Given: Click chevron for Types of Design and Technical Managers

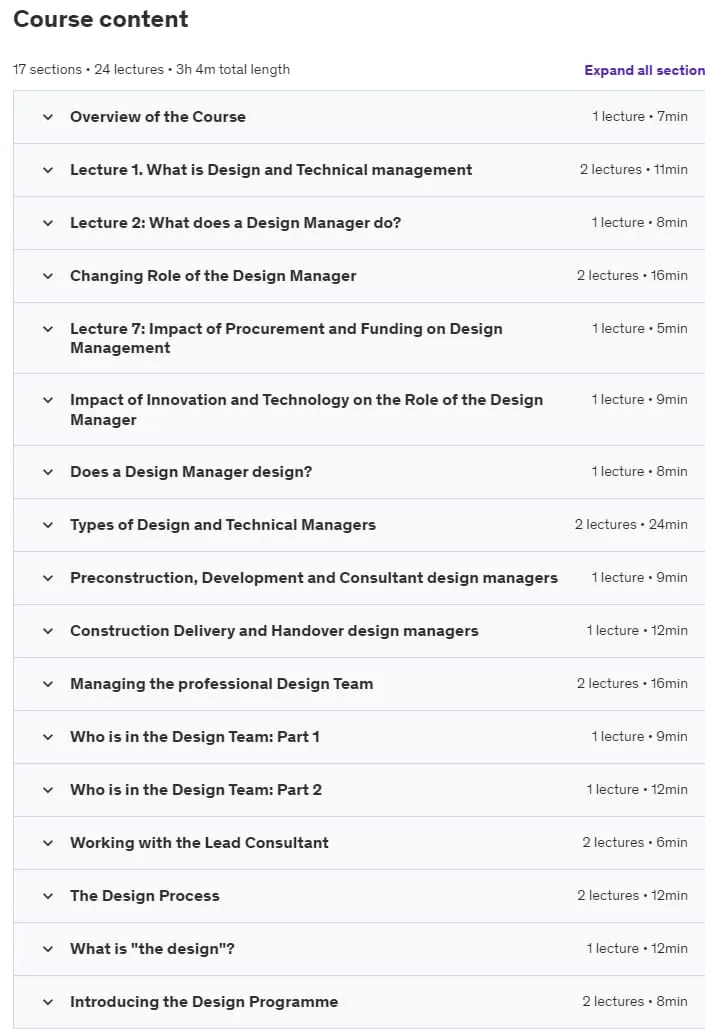Looking at the screenshot, I should (x=48, y=525).
